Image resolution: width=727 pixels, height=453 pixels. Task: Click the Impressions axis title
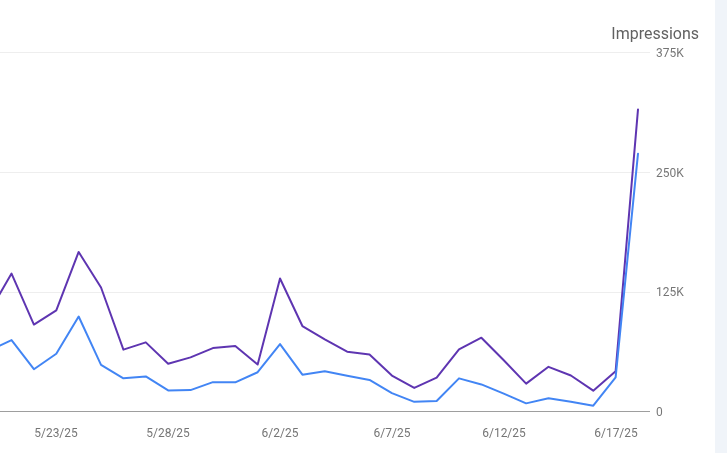point(655,34)
